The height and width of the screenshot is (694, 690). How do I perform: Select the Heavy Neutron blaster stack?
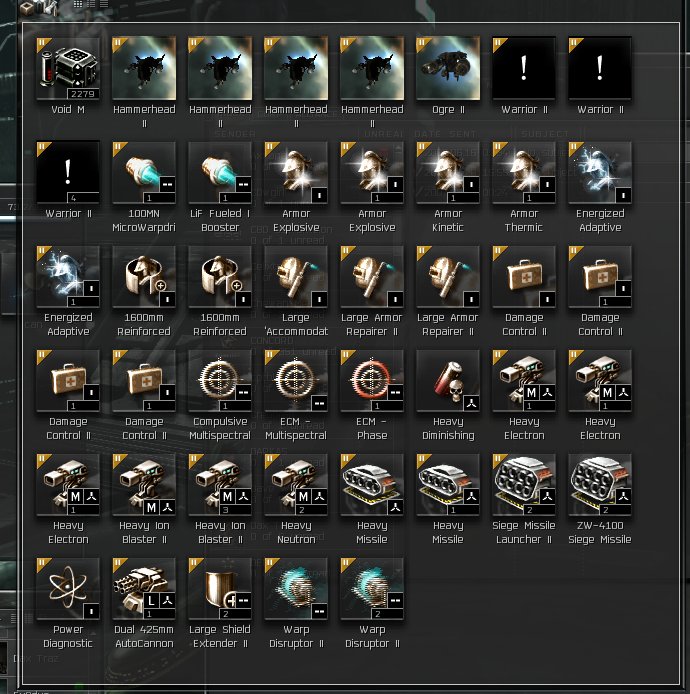(x=296, y=485)
